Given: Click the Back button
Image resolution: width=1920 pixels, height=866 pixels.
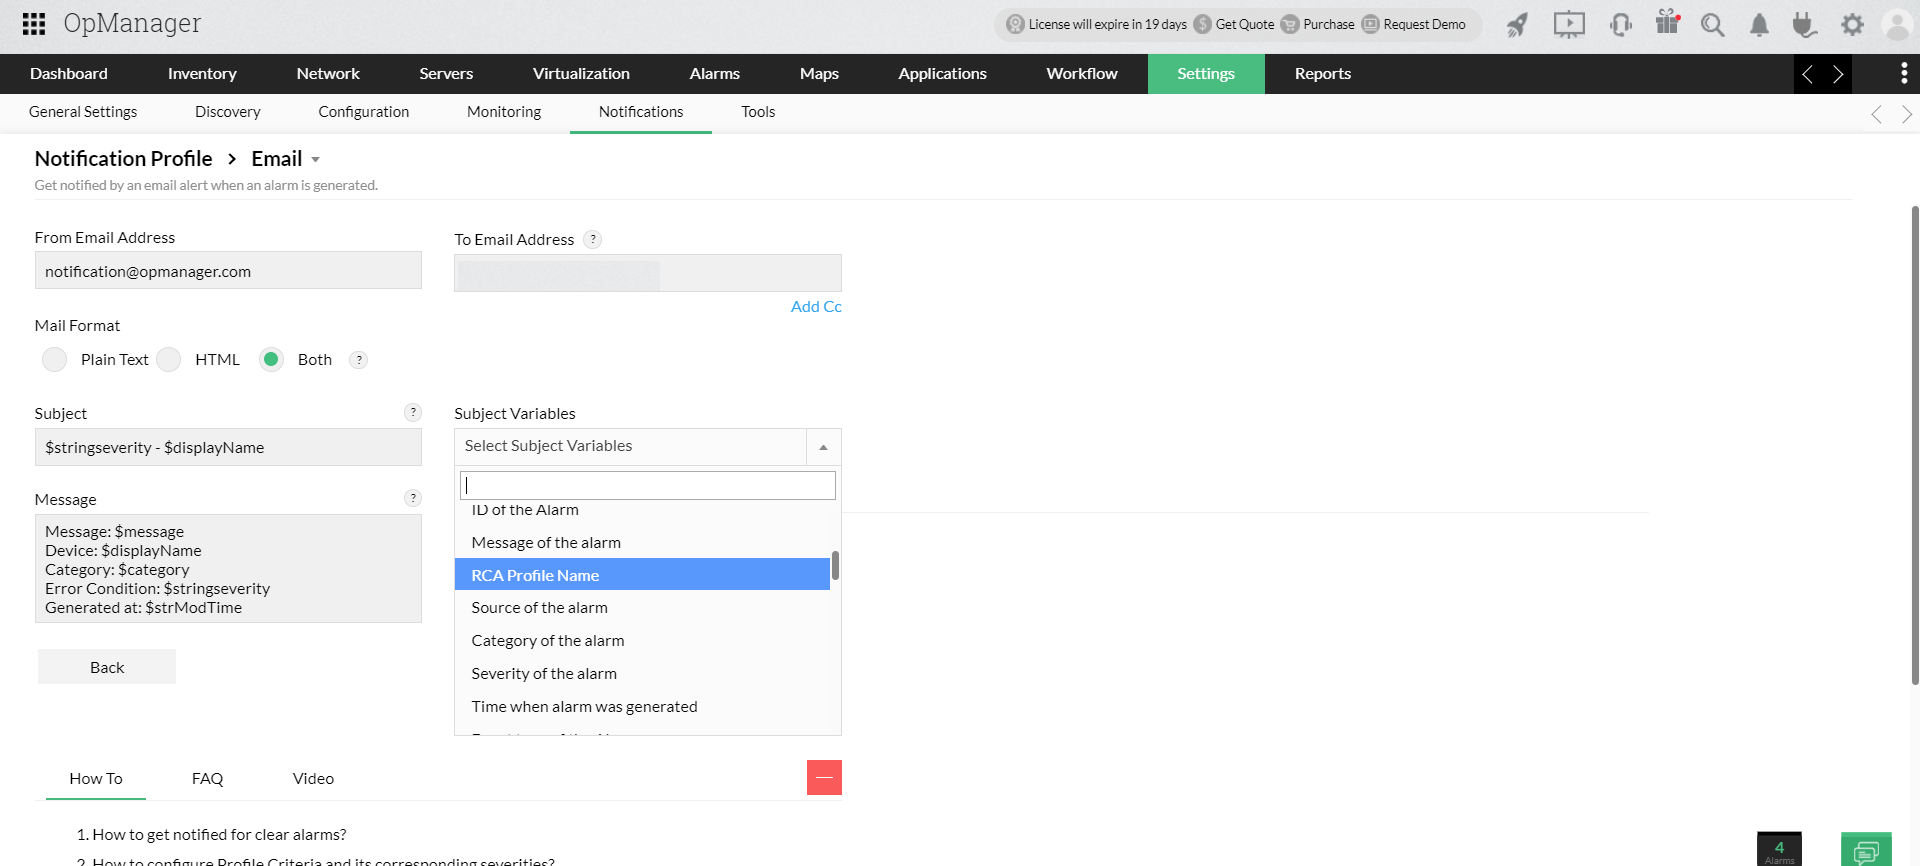Looking at the screenshot, I should point(107,667).
